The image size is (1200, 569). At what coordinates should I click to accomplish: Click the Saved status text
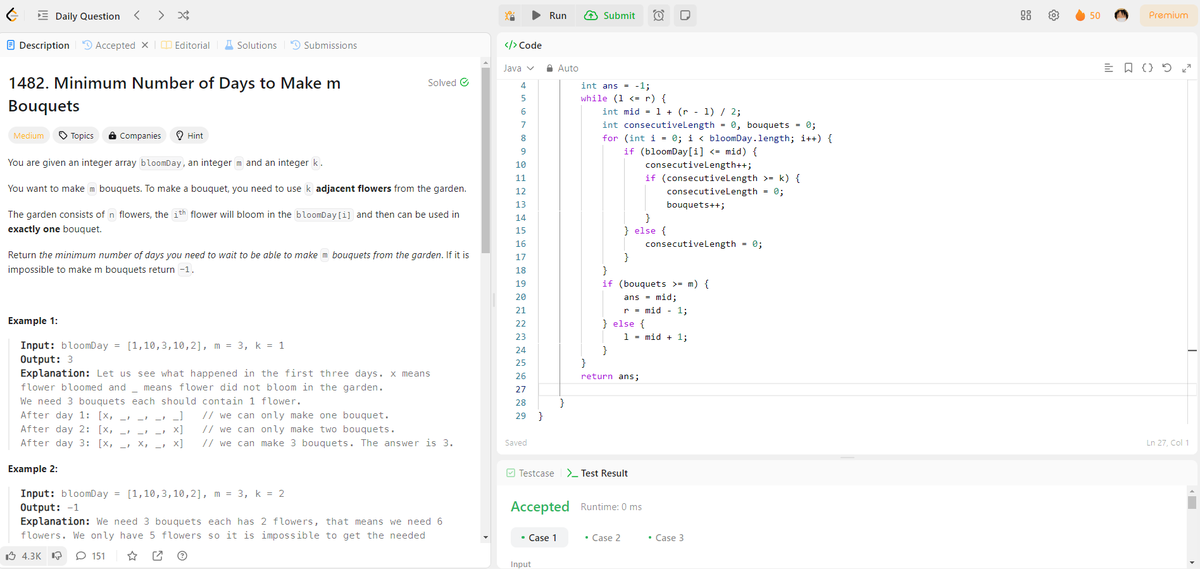516,443
